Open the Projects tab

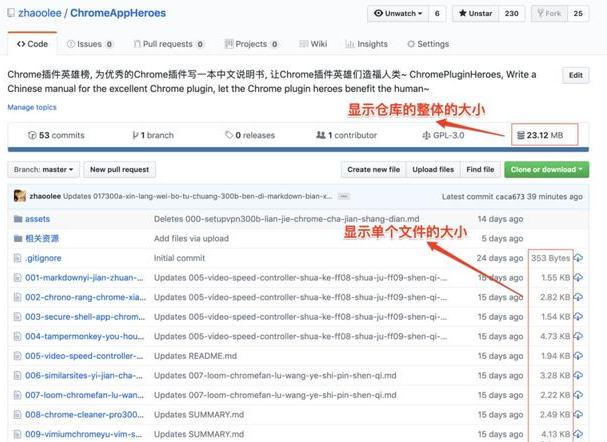(252, 44)
